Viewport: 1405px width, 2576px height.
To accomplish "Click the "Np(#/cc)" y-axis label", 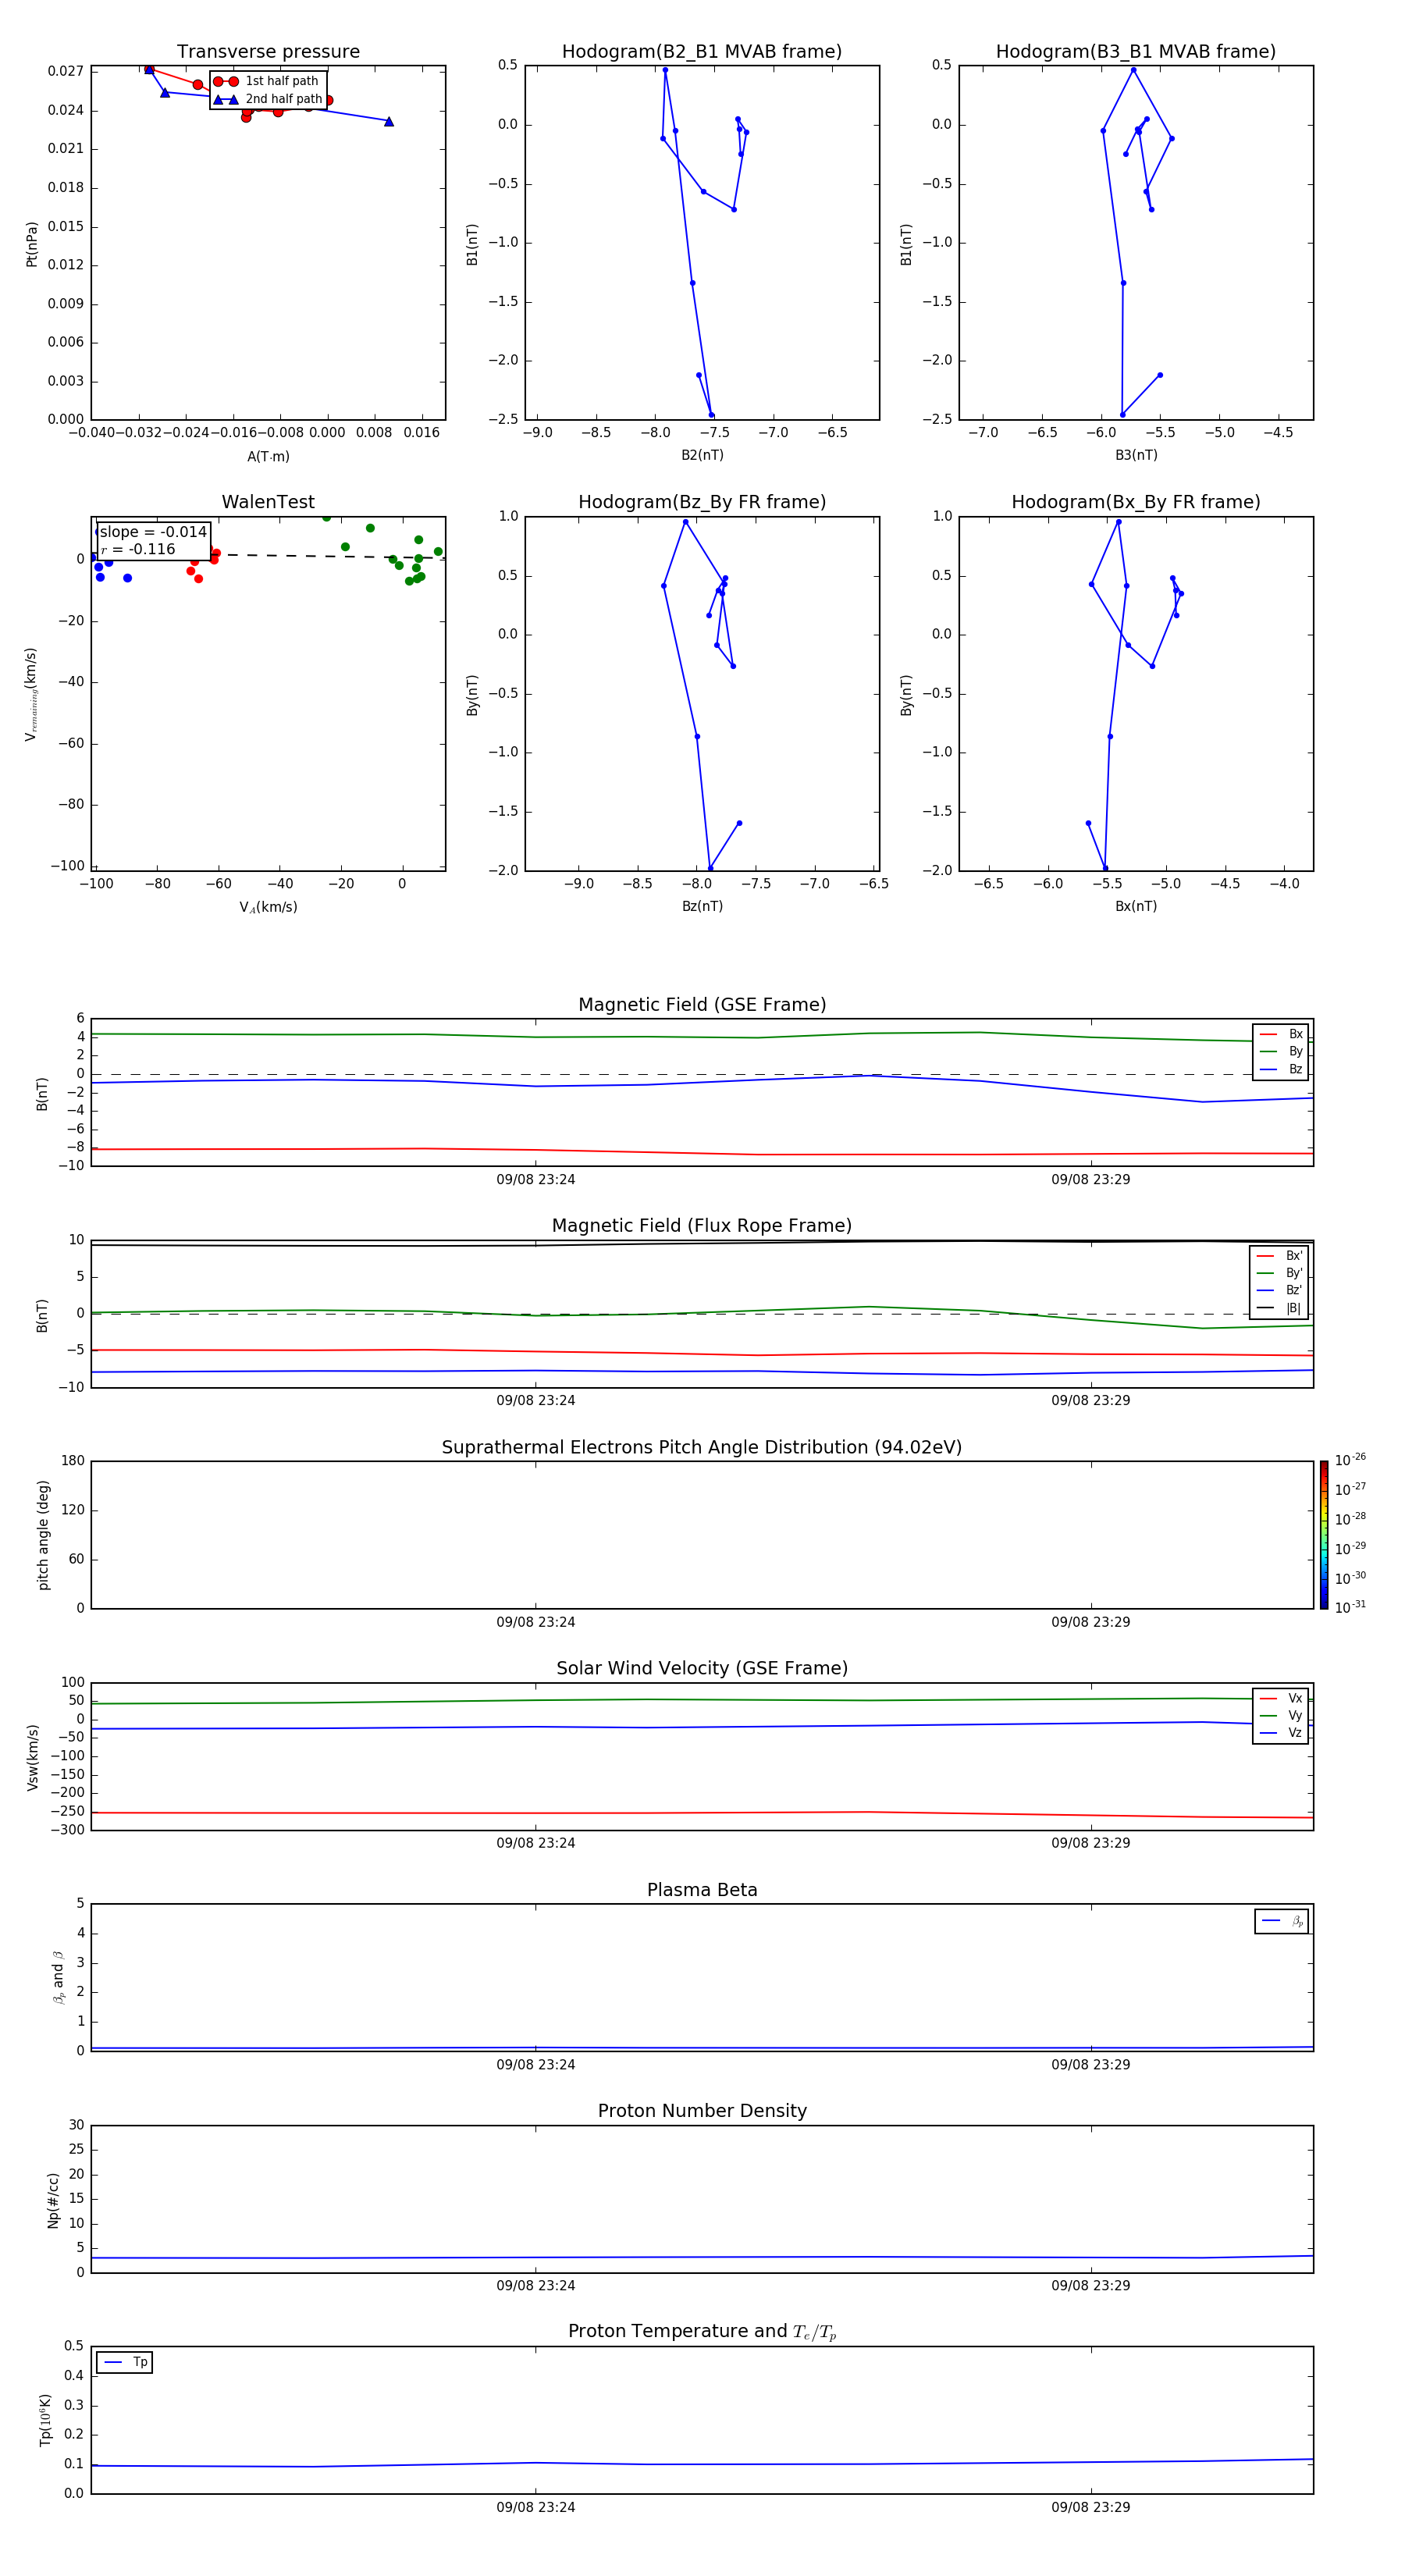I will click(53, 2200).
